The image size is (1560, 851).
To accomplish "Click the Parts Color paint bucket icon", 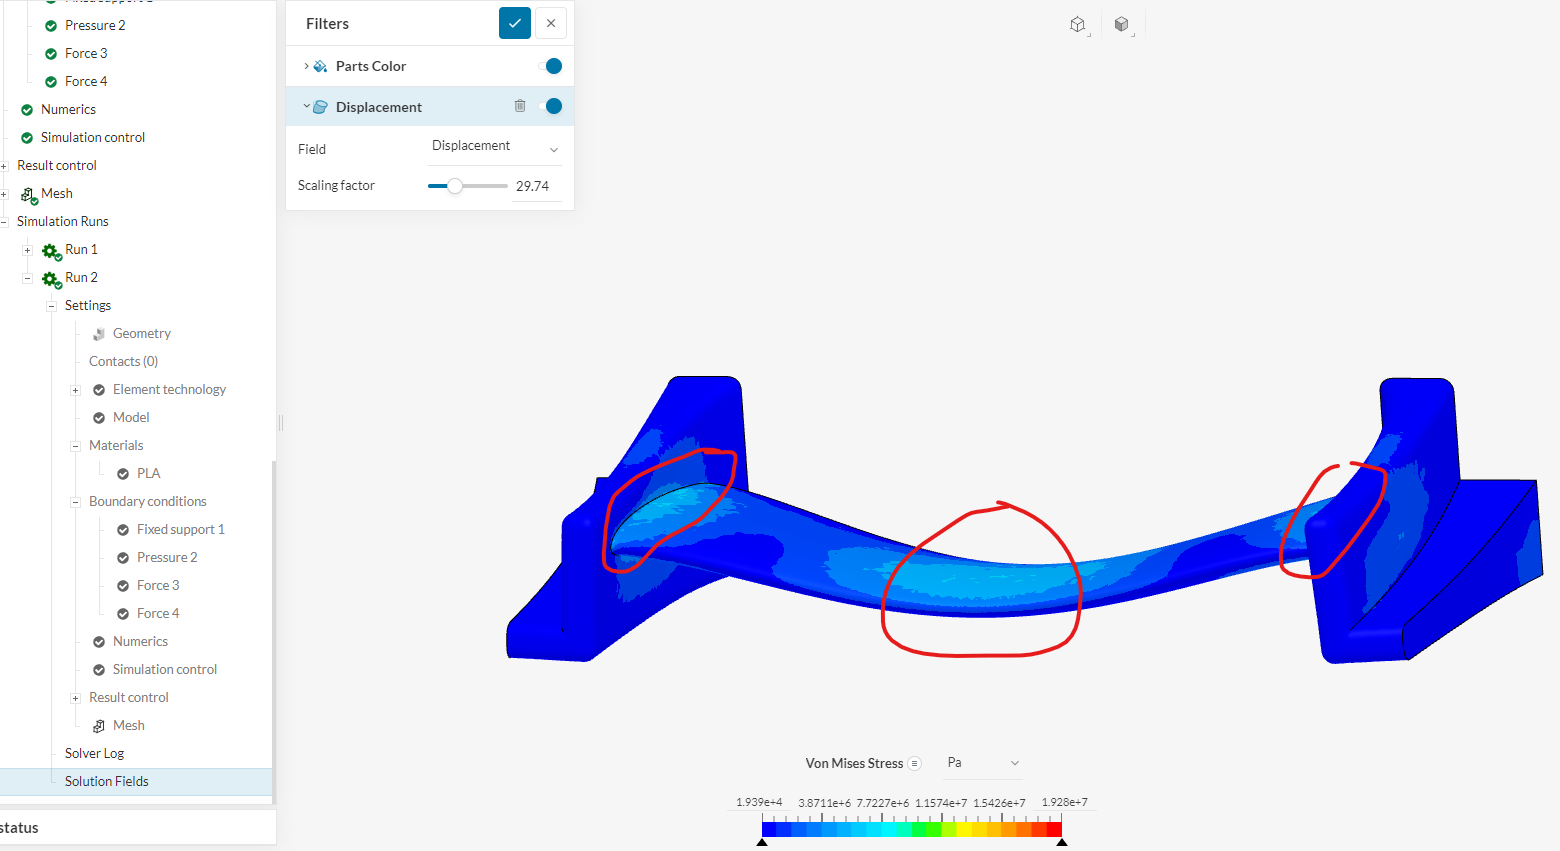I will click(321, 66).
